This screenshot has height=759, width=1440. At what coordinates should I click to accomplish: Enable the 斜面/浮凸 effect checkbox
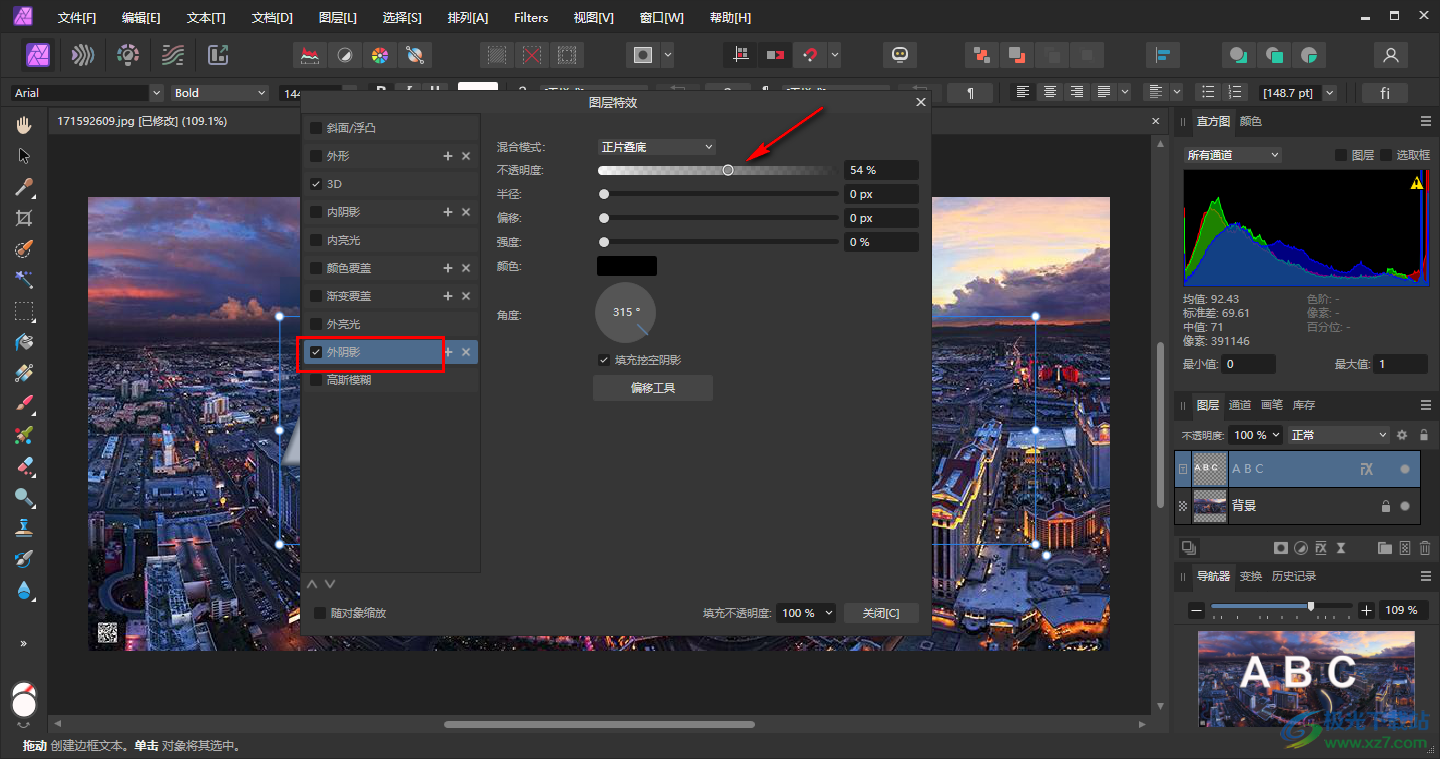click(x=316, y=128)
